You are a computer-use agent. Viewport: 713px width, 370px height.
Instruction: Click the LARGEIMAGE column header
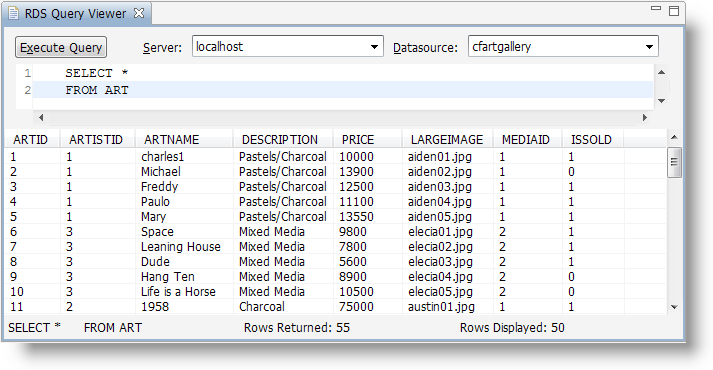coord(448,140)
